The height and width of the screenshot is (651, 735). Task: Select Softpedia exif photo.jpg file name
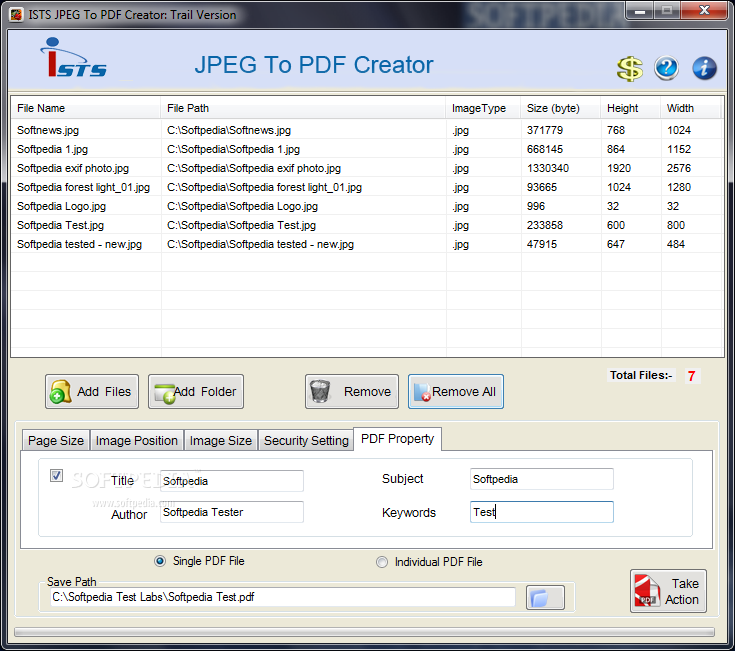(x=73, y=168)
